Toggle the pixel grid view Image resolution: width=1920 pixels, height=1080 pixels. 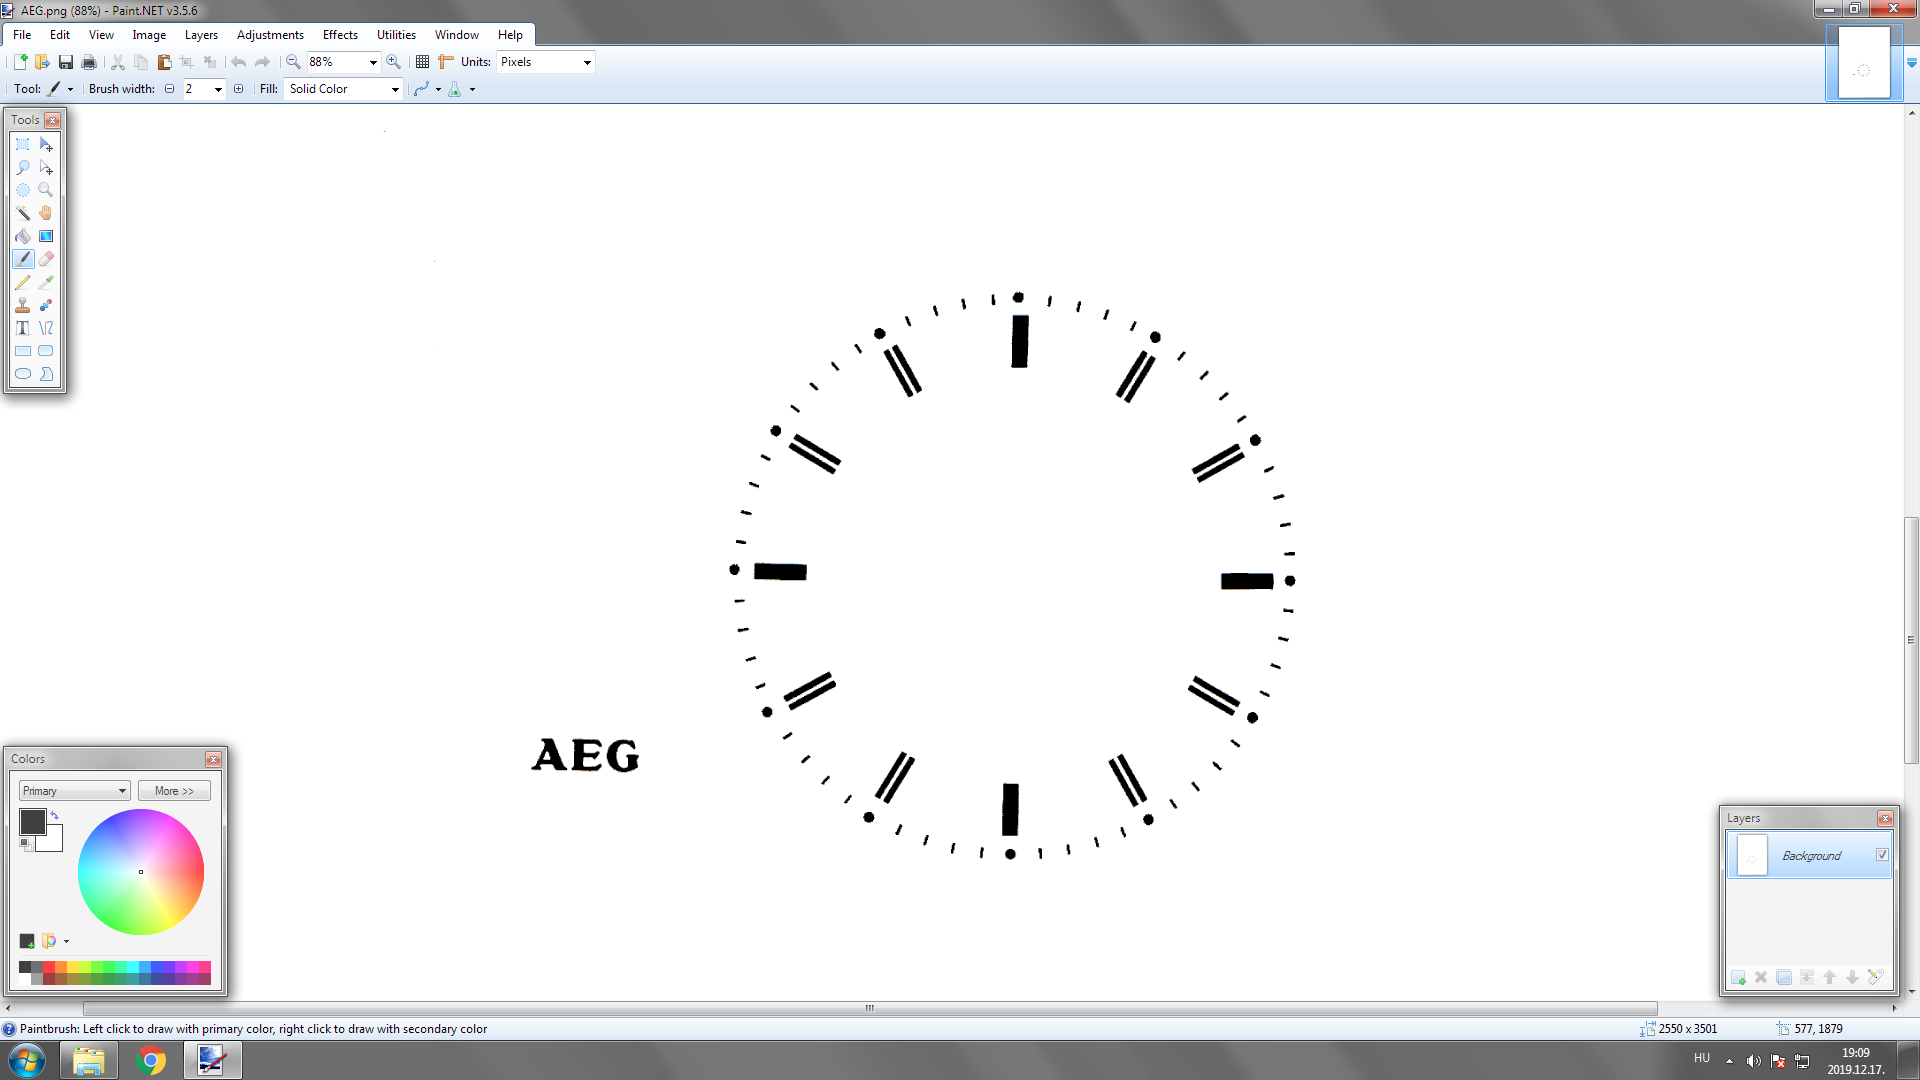tap(423, 62)
